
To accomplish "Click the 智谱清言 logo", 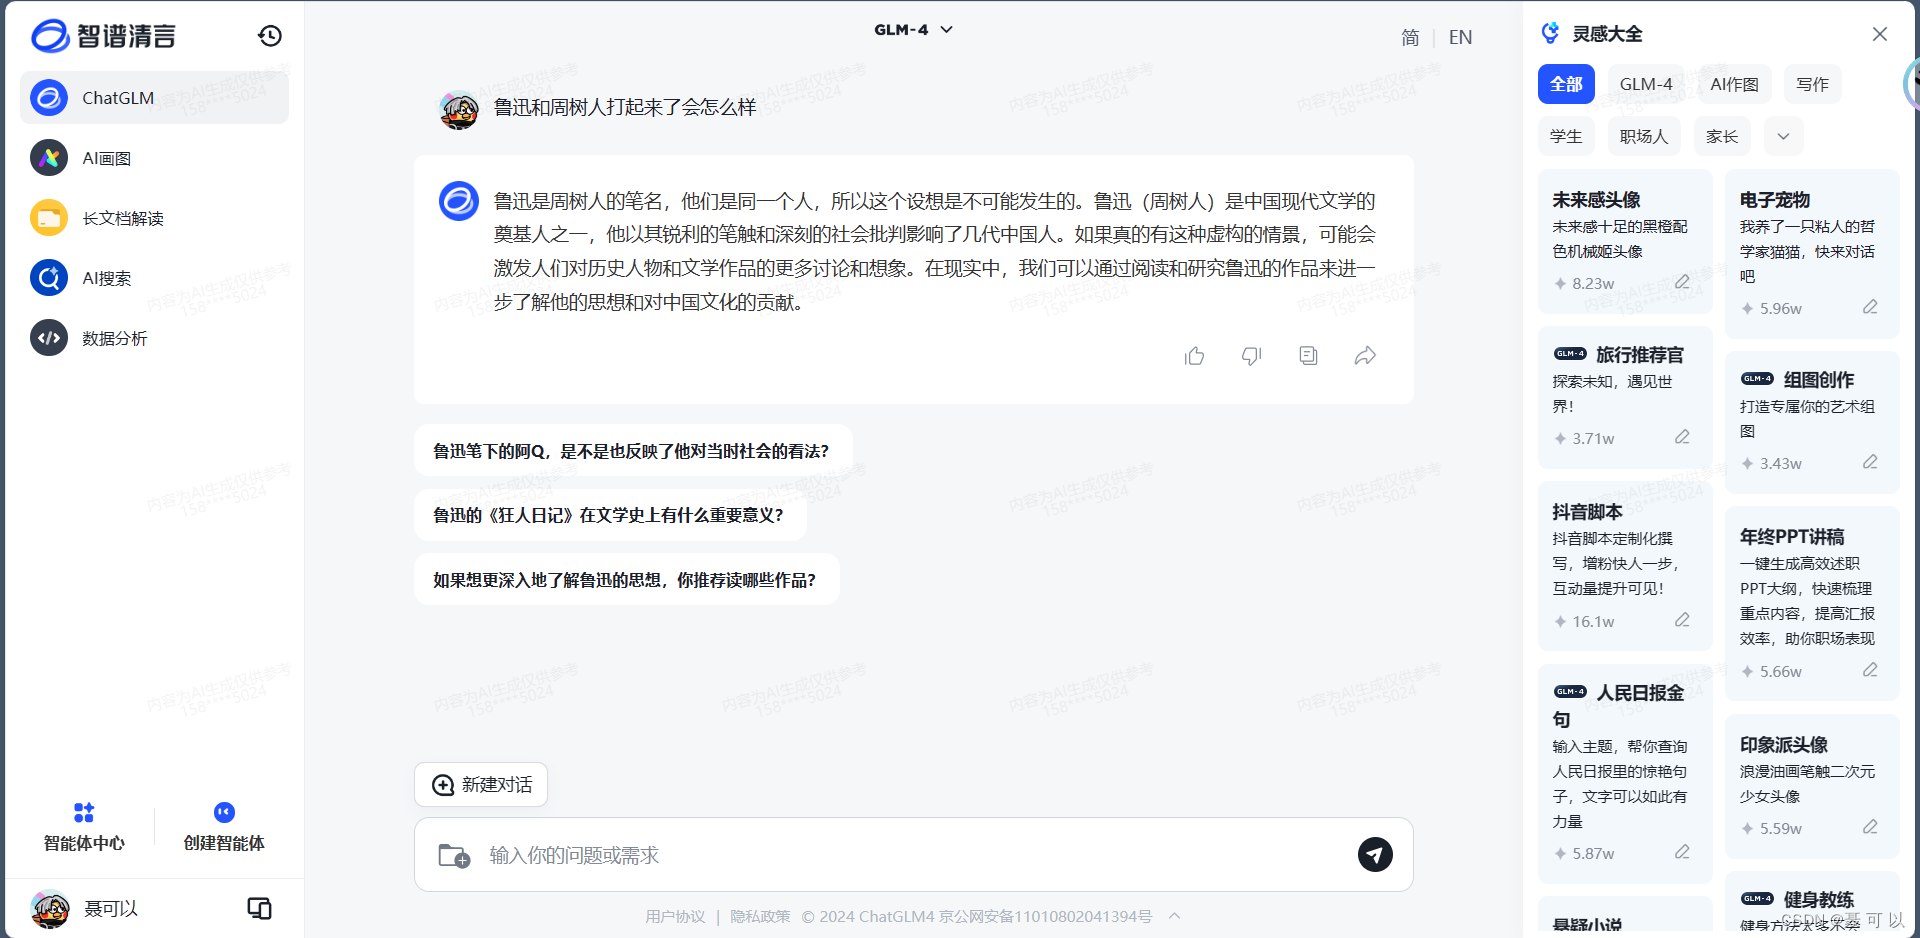I will [x=104, y=36].
